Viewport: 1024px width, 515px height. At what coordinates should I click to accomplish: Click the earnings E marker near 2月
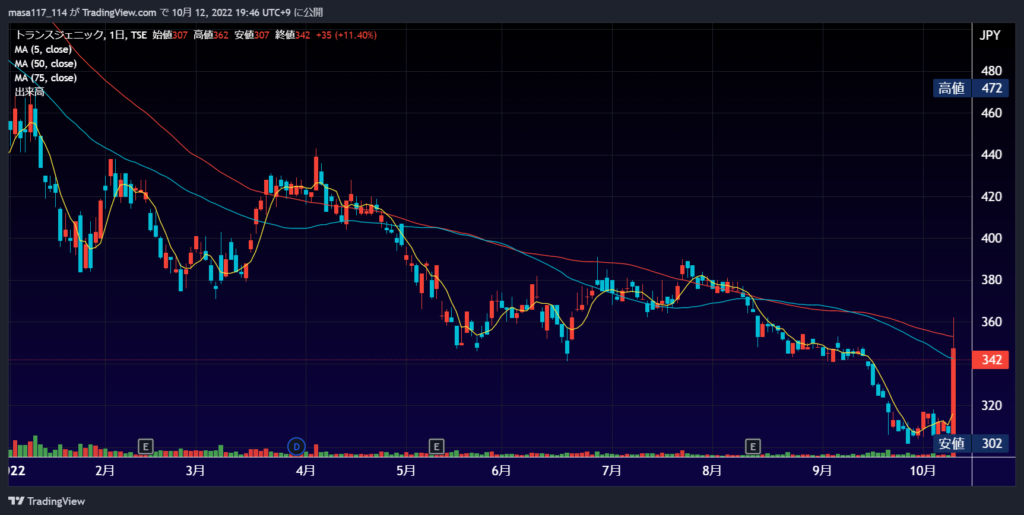coord(146,446)
